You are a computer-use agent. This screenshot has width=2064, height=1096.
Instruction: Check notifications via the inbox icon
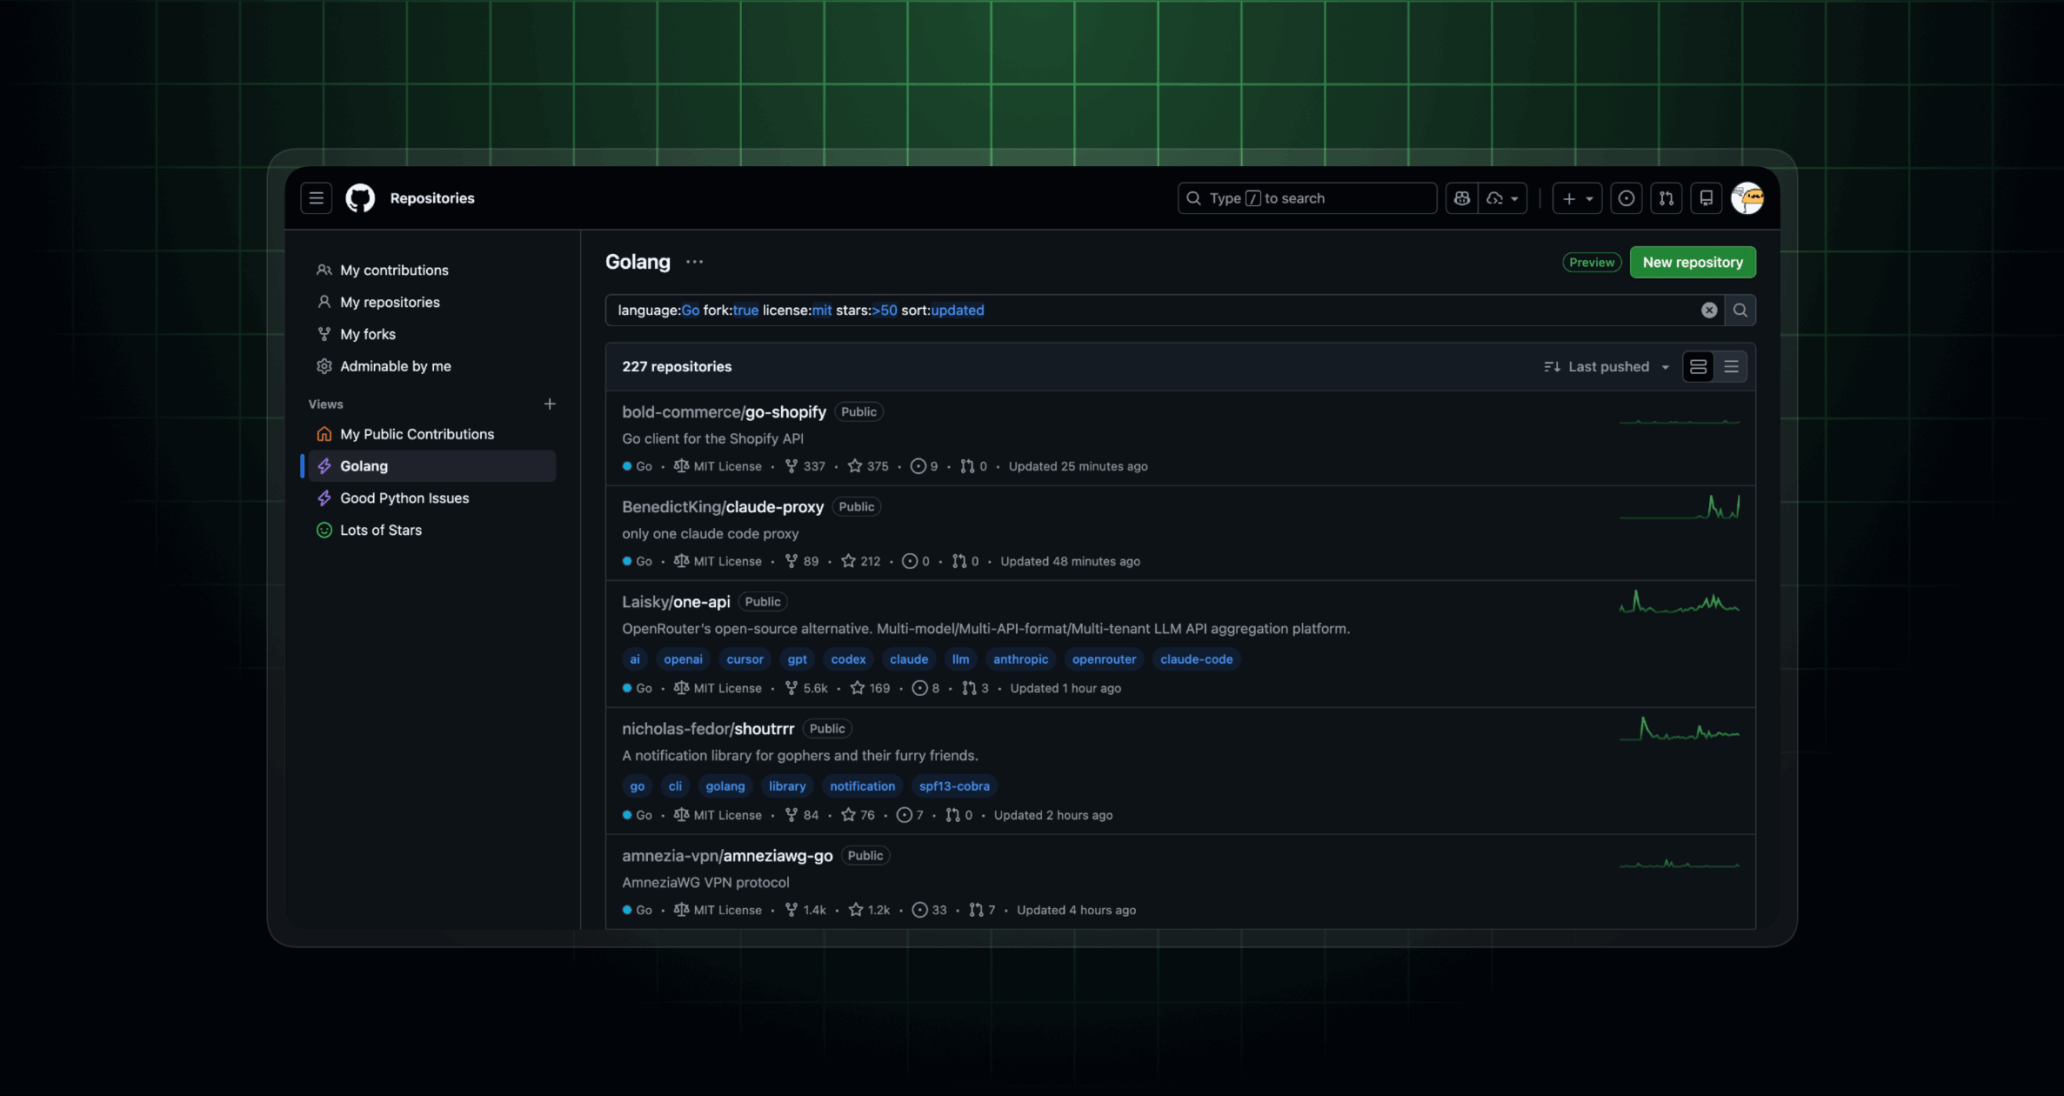tap(1705, 198)
